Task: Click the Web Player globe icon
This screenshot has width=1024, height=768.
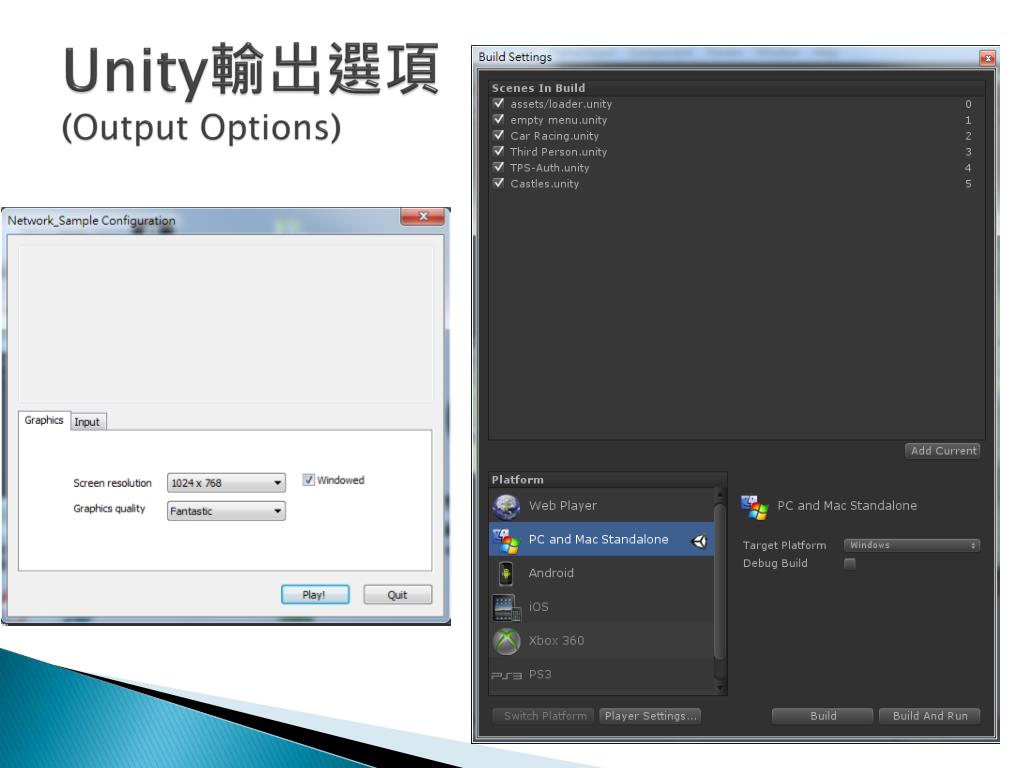Action: coord(506,506)
